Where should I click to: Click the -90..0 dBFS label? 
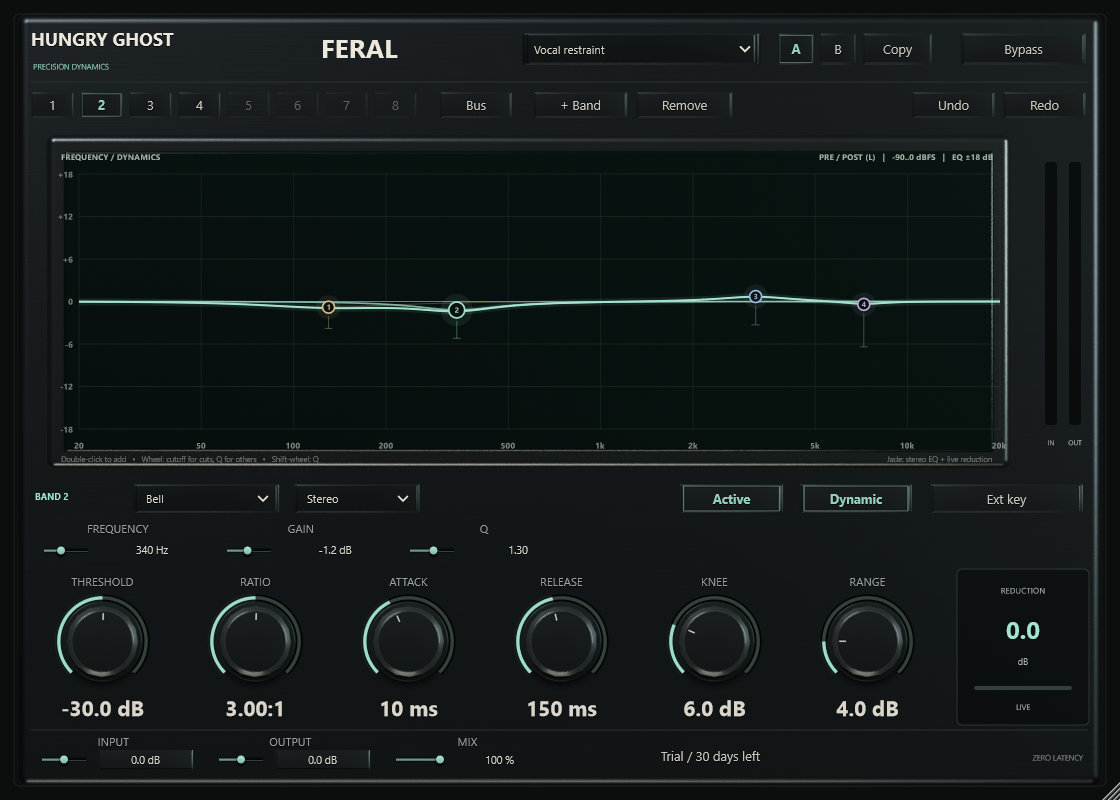(x=914, y=157)
